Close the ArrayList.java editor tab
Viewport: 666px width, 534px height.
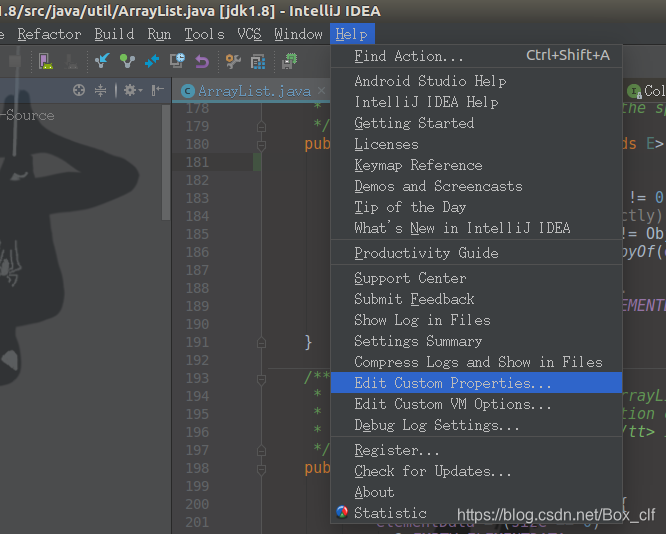322,90
